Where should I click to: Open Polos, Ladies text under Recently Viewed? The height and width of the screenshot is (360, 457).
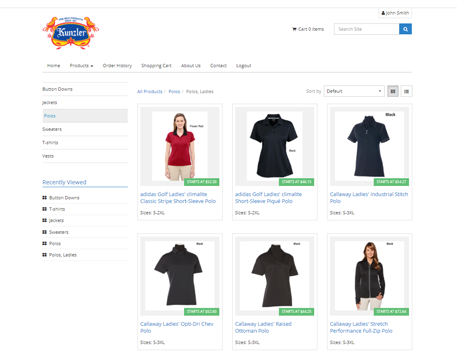[x=63, y=255]
